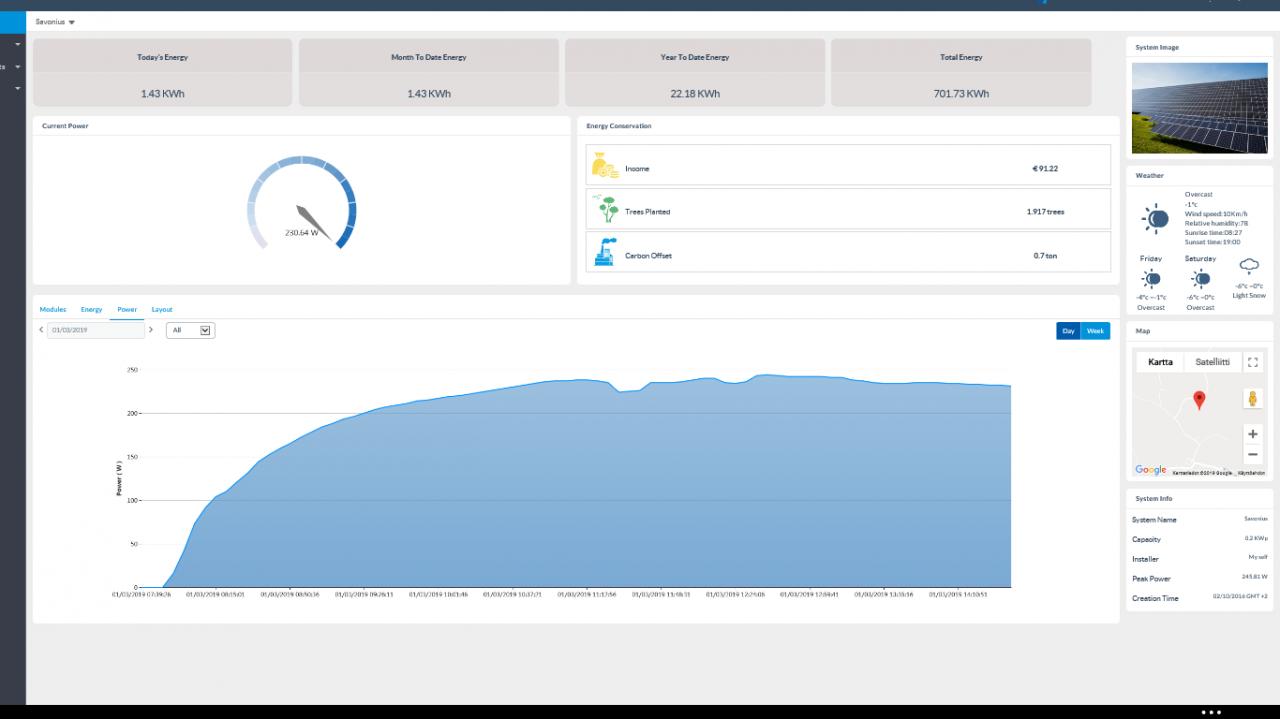Expand the first sidebar menu arrow

(18, 44)
